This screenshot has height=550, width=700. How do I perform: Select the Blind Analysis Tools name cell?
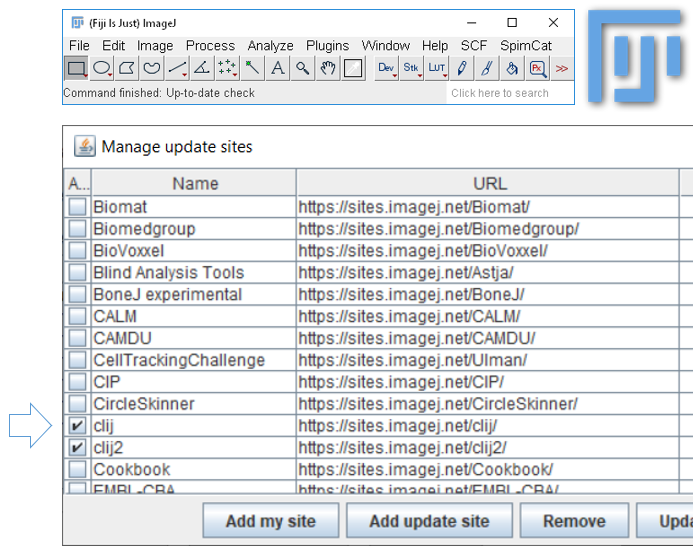point(194,272)
